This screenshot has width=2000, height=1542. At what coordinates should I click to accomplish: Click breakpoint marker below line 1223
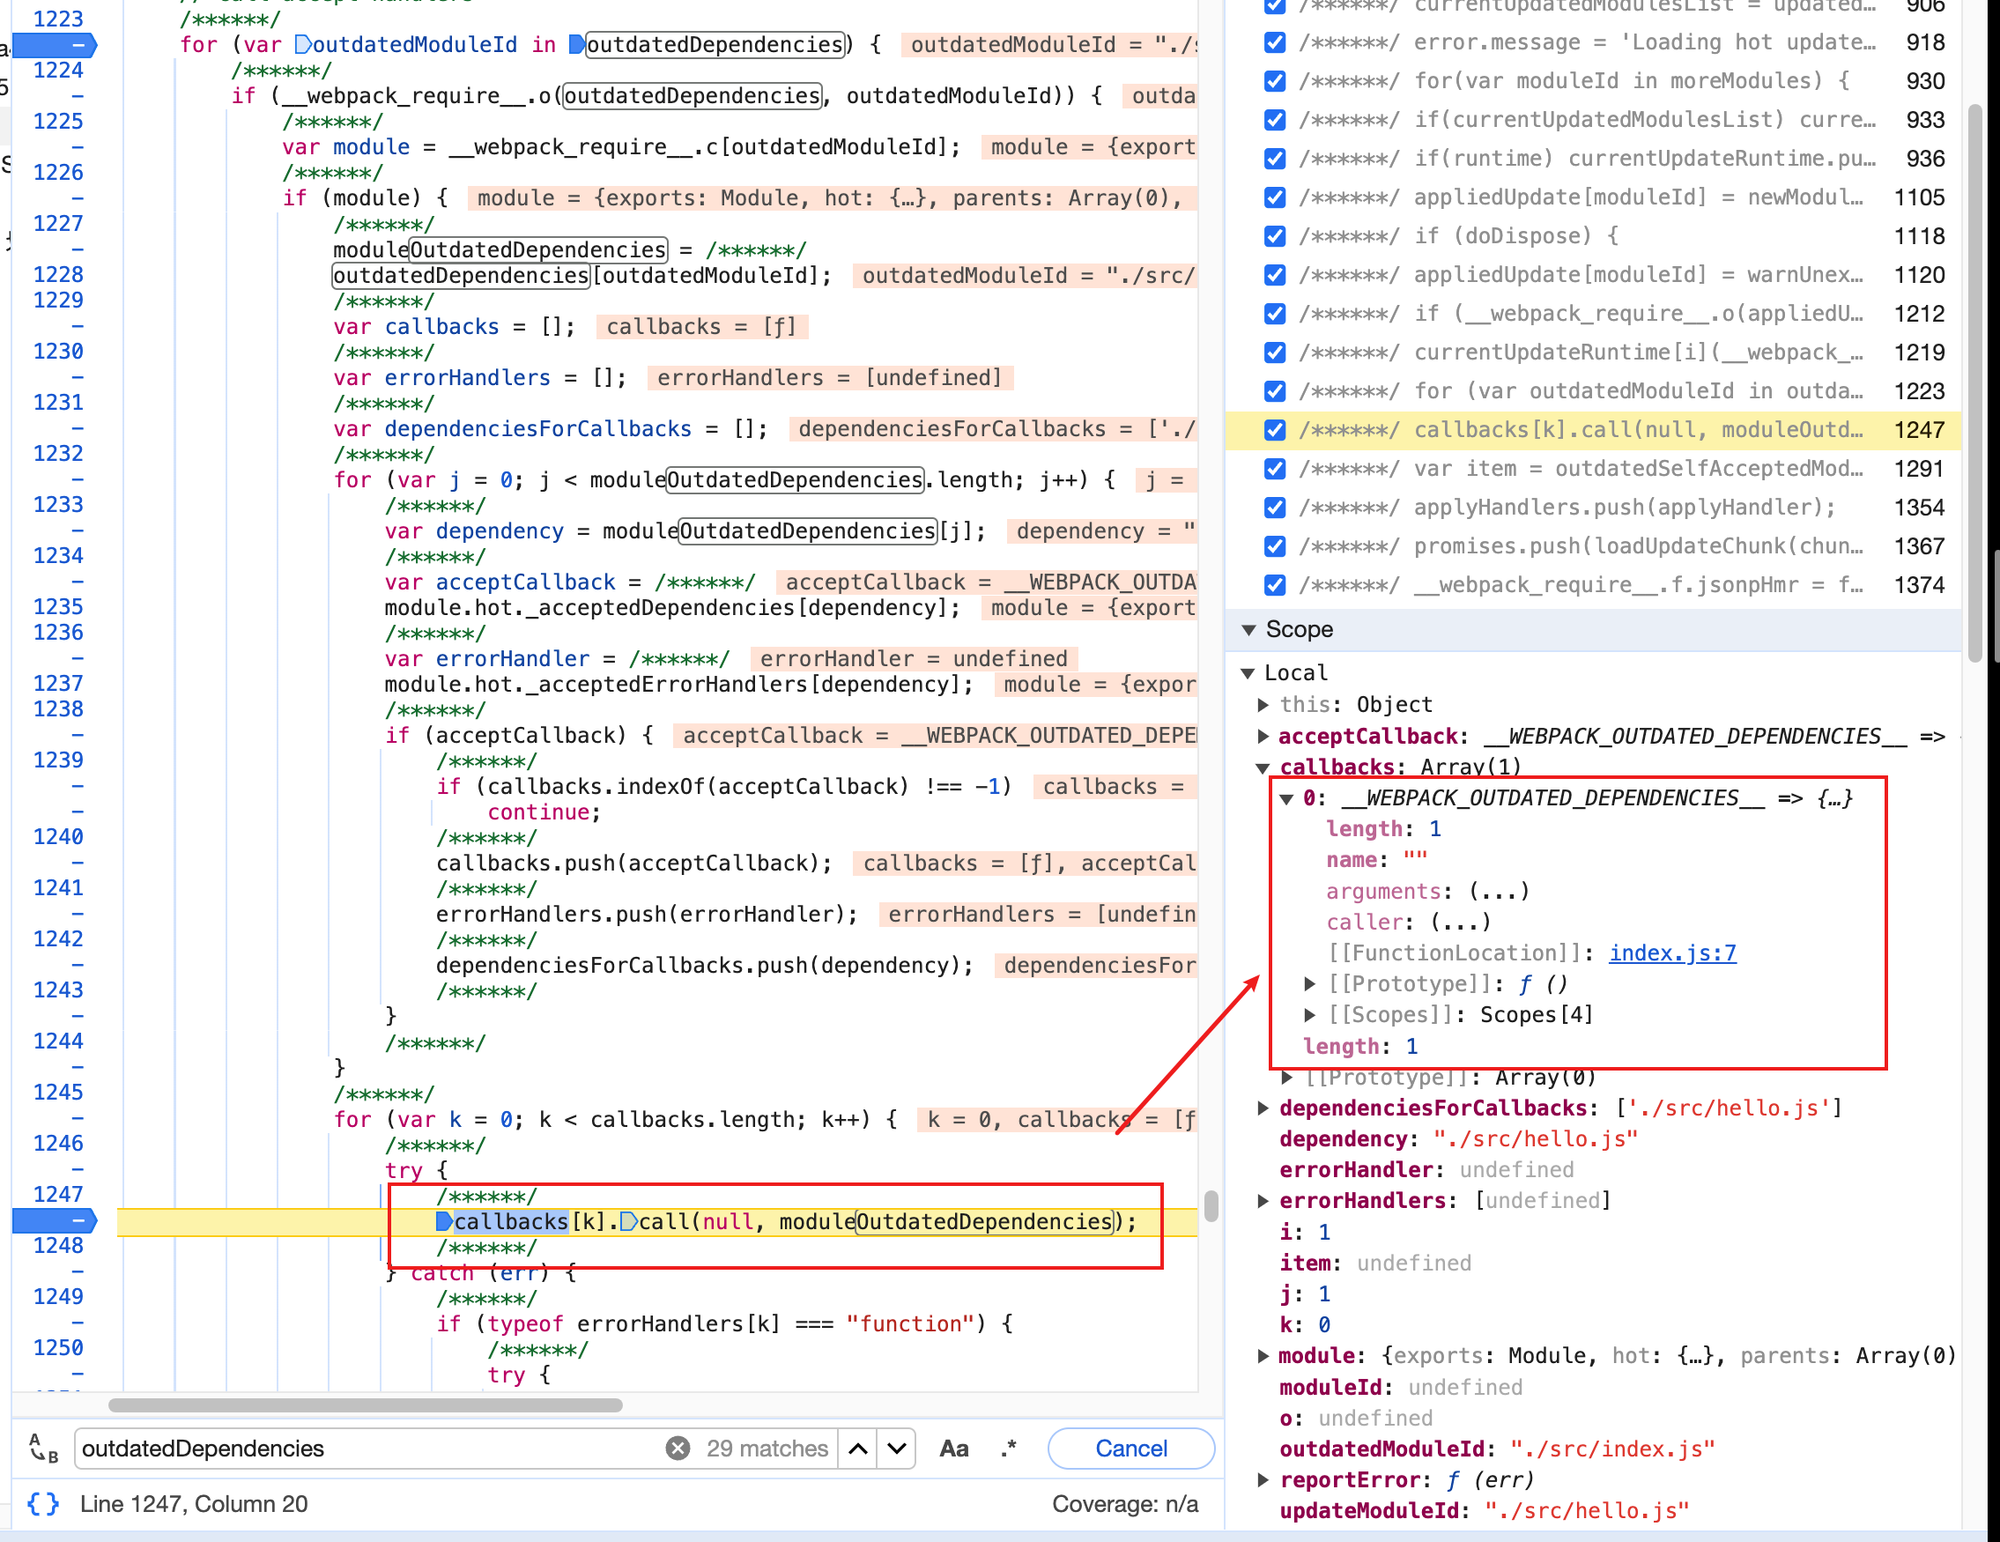click(55, 45)
